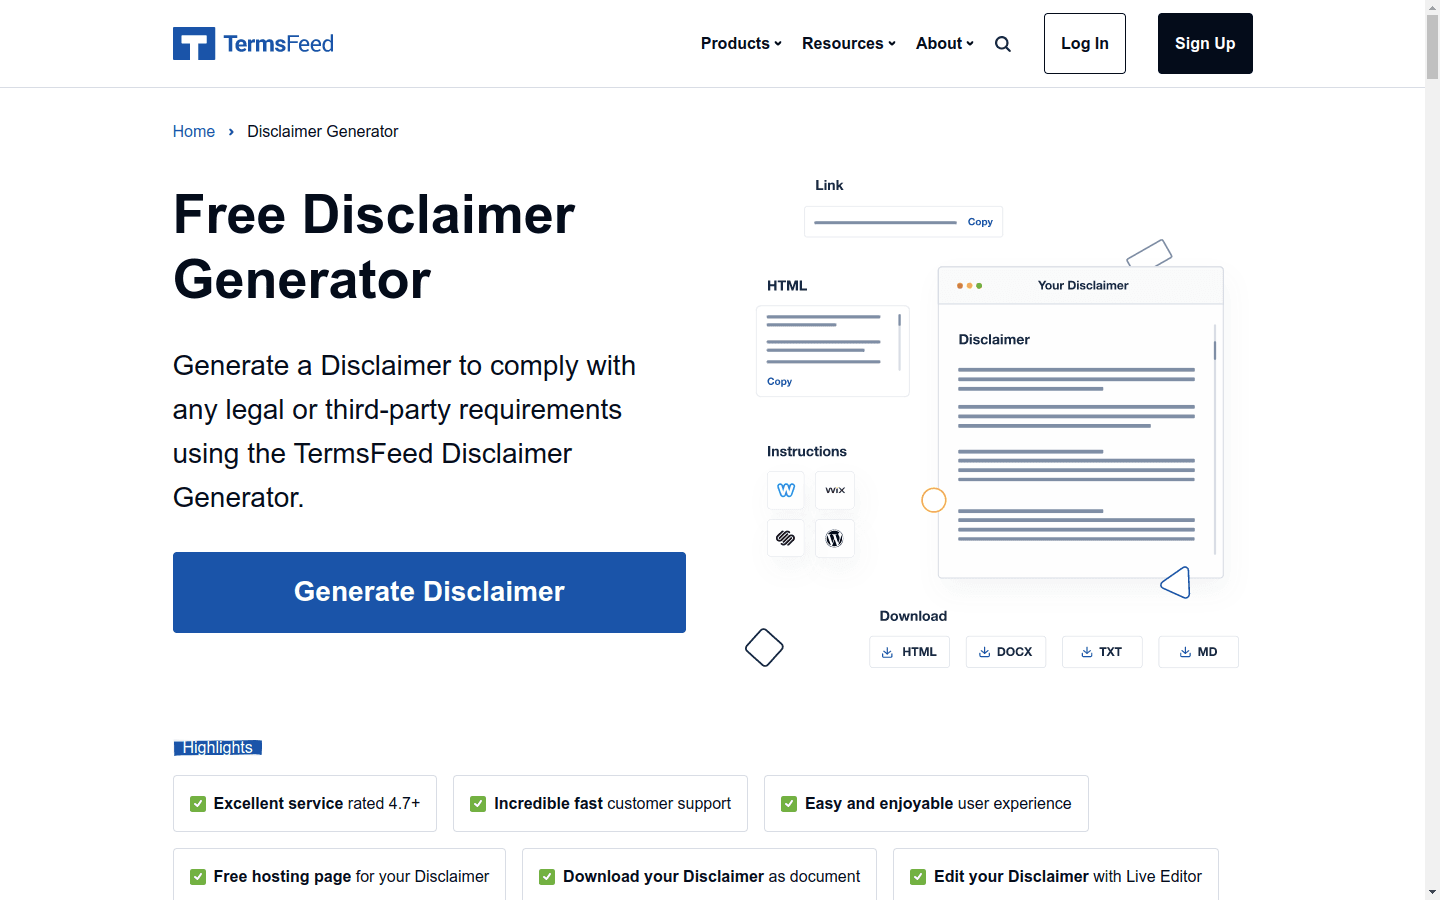Expand the Products dropdown

[740, 43]
